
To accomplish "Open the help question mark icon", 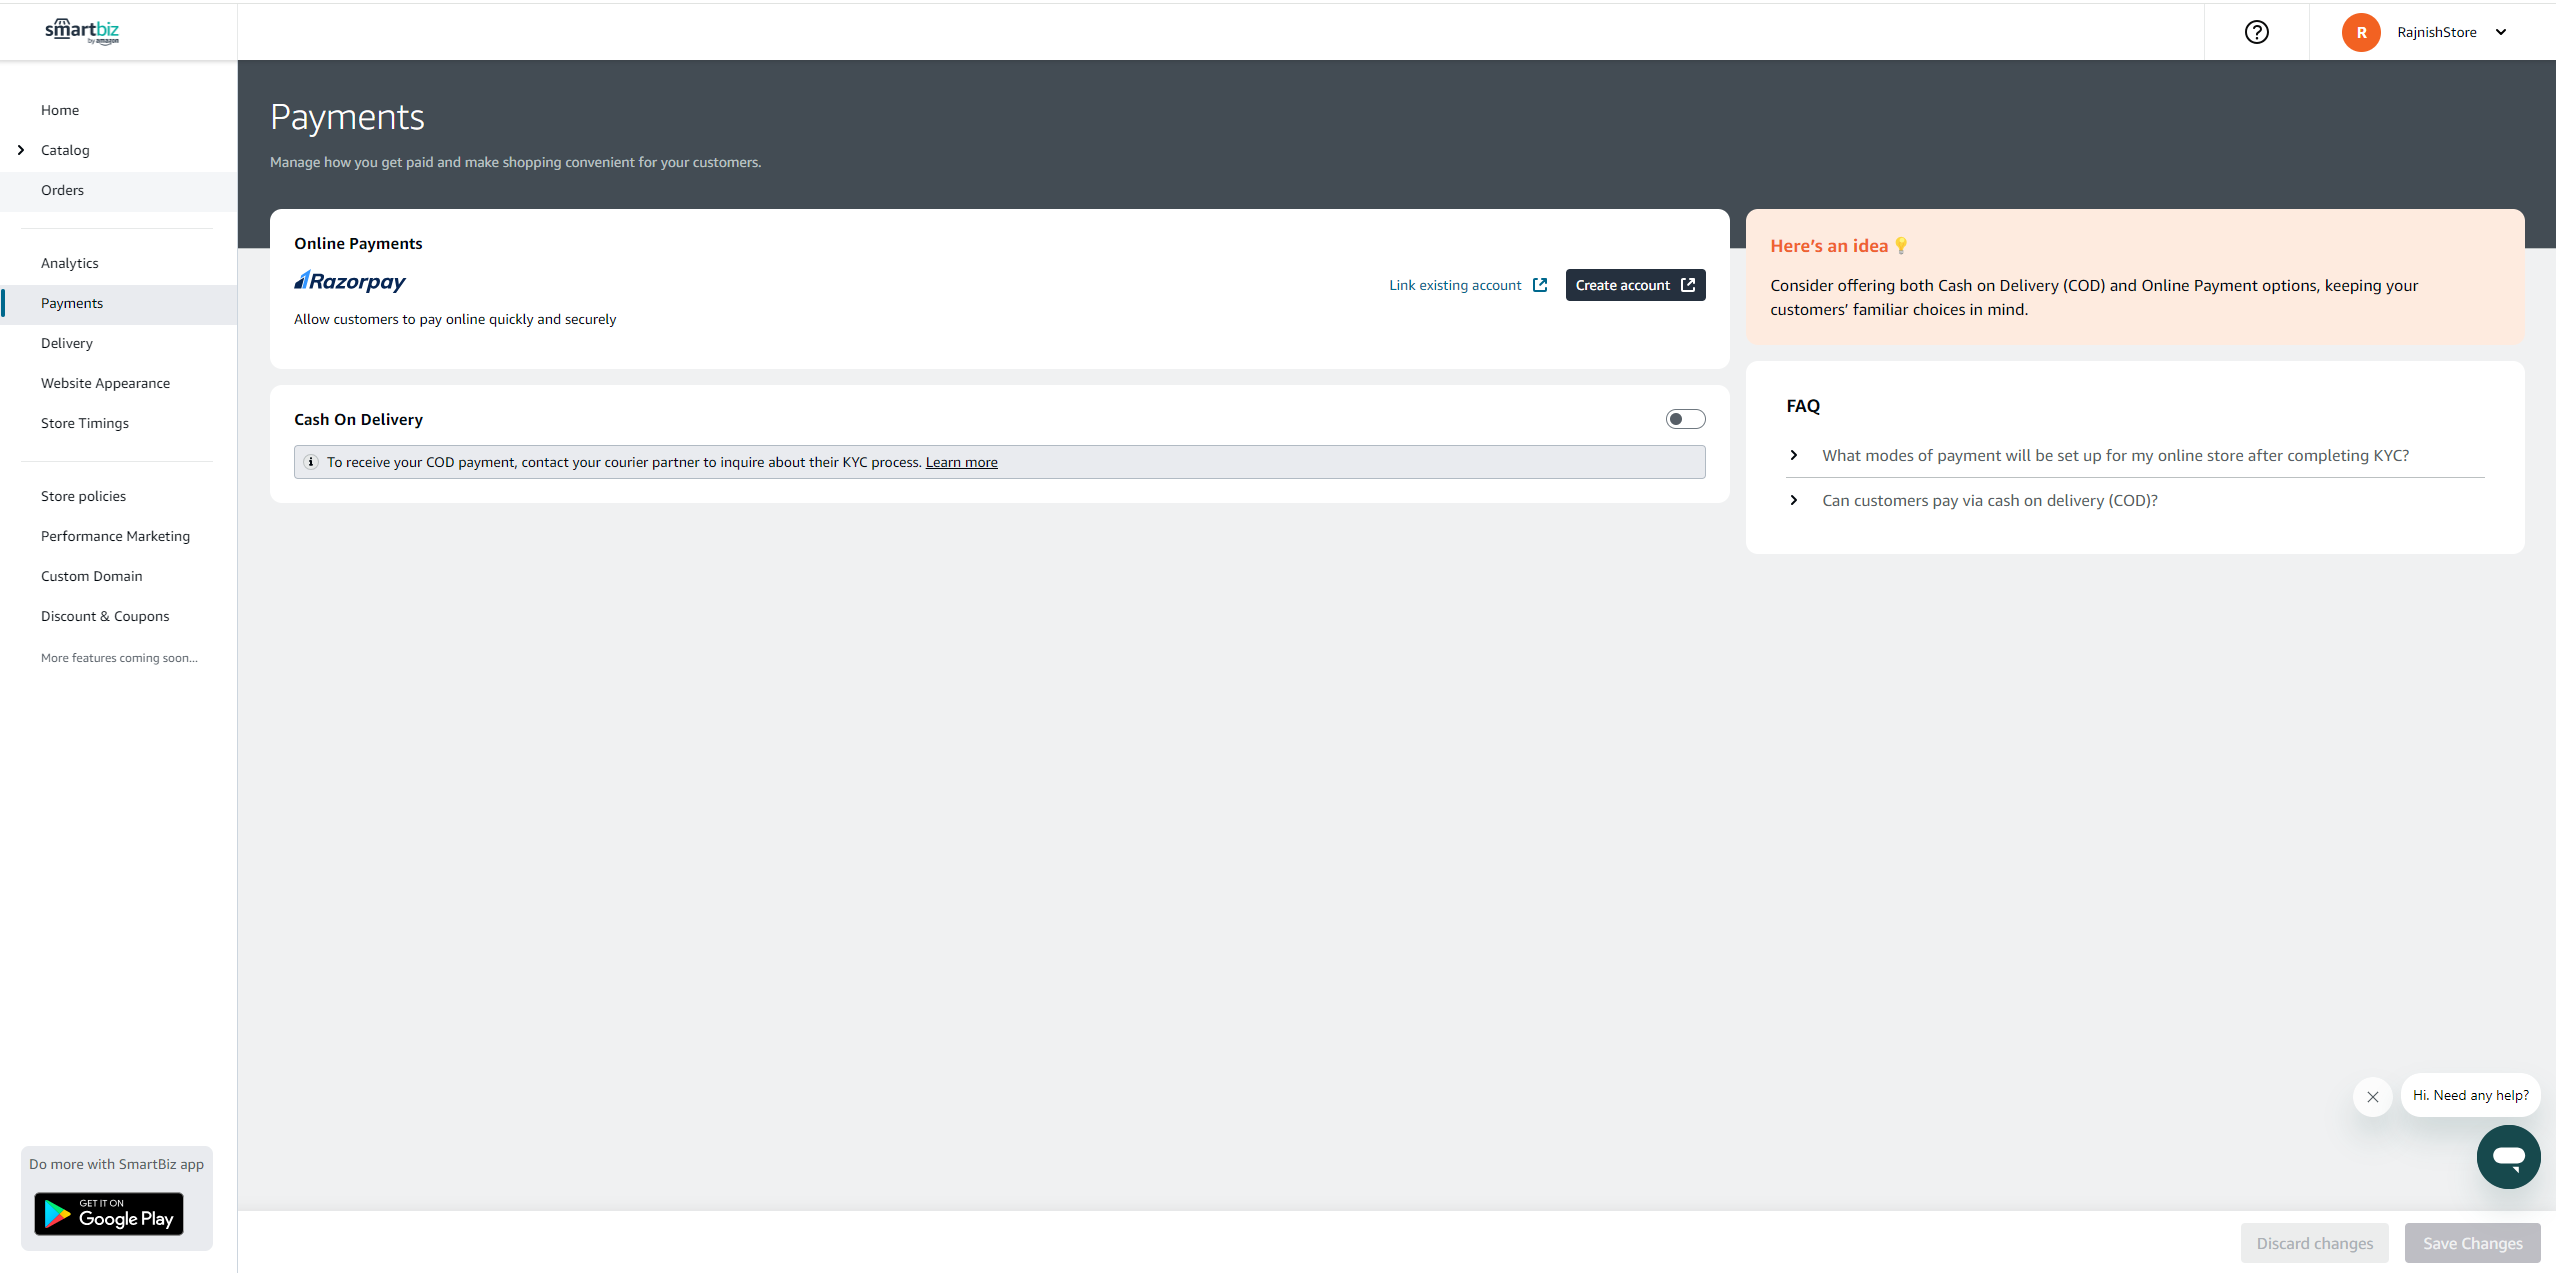I will pyautogui.click(x=2257, y=31).
